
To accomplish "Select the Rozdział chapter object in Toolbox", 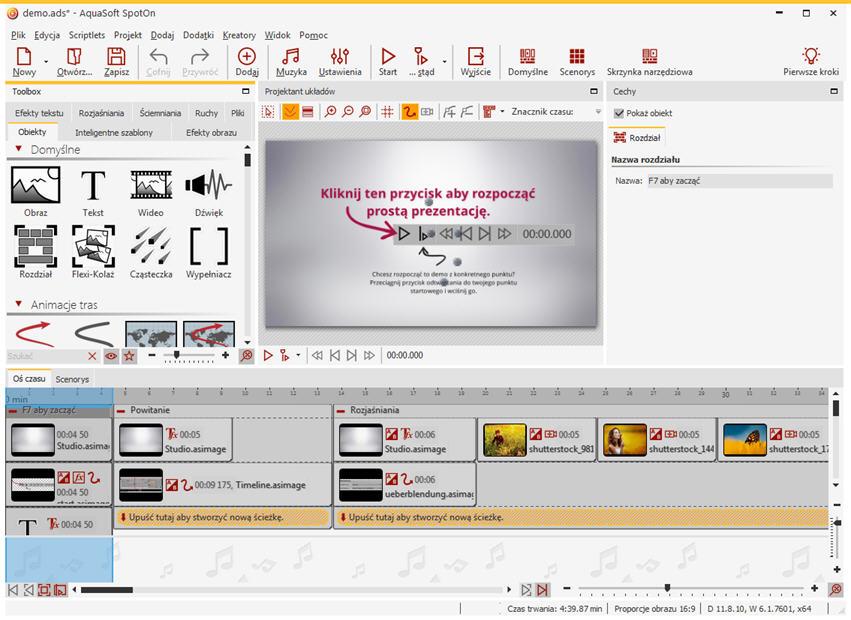I will tap(36, 252).
